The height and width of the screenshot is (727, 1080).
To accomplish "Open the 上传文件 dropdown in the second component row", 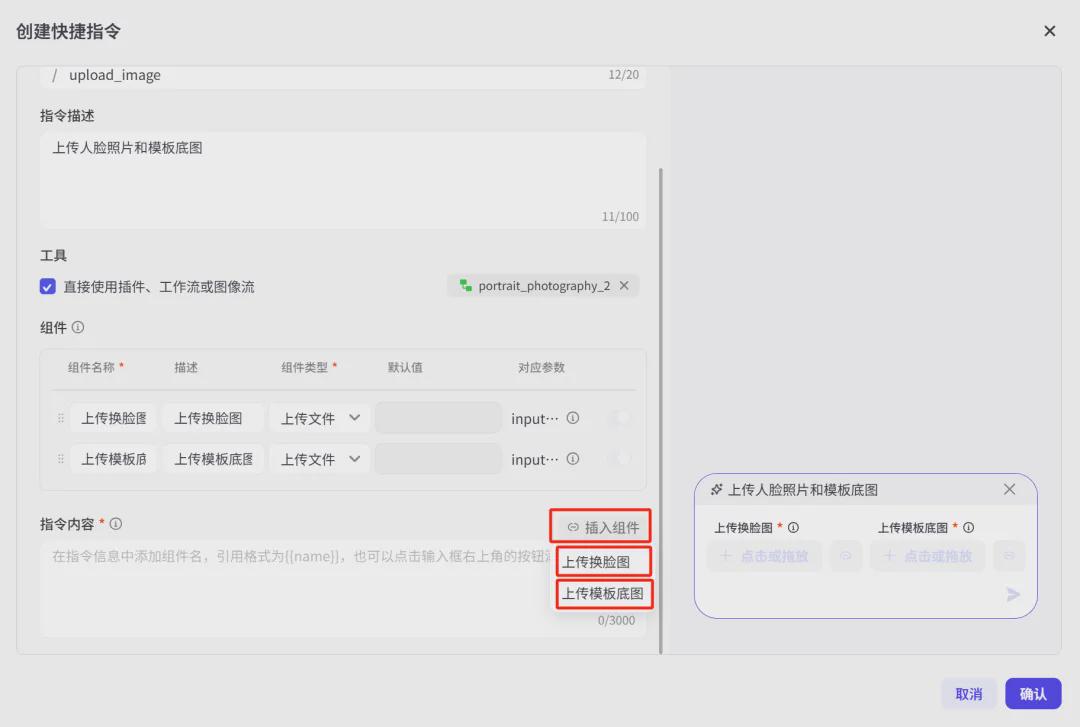I will click(319, 459).
